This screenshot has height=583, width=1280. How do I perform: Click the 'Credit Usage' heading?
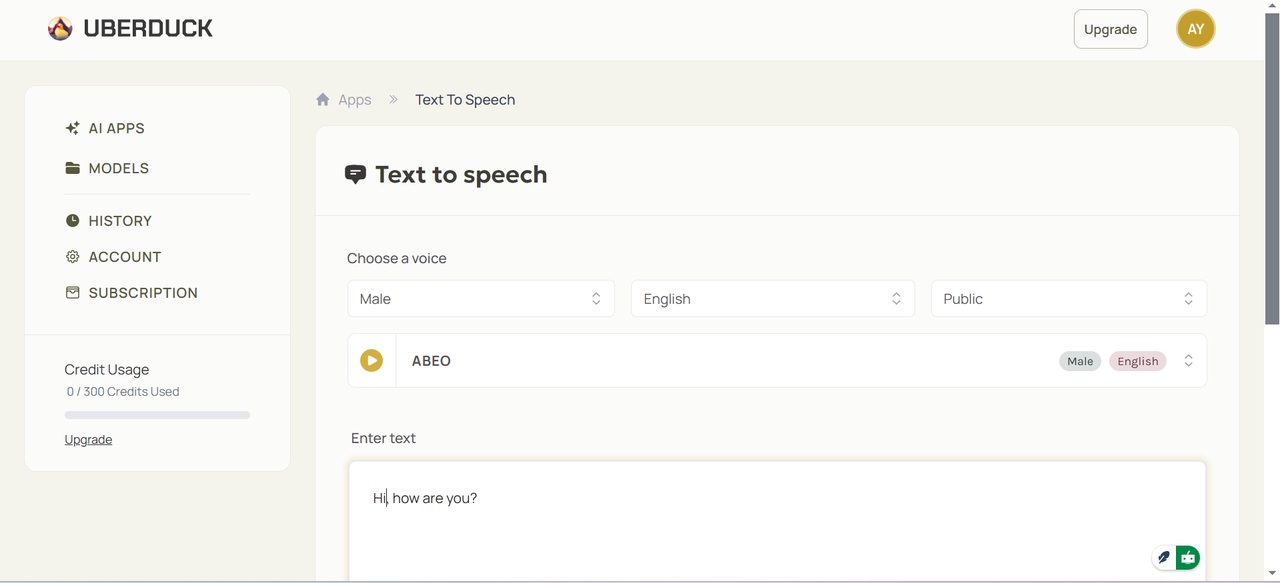pyautogui.click(x=107, y=369)
